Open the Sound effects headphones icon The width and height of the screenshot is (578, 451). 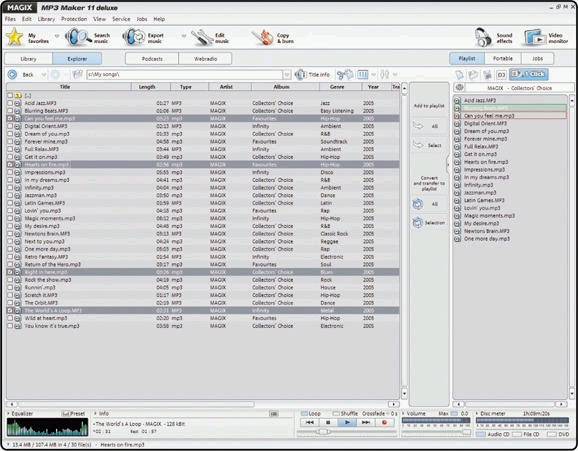(x=483, y=38)
